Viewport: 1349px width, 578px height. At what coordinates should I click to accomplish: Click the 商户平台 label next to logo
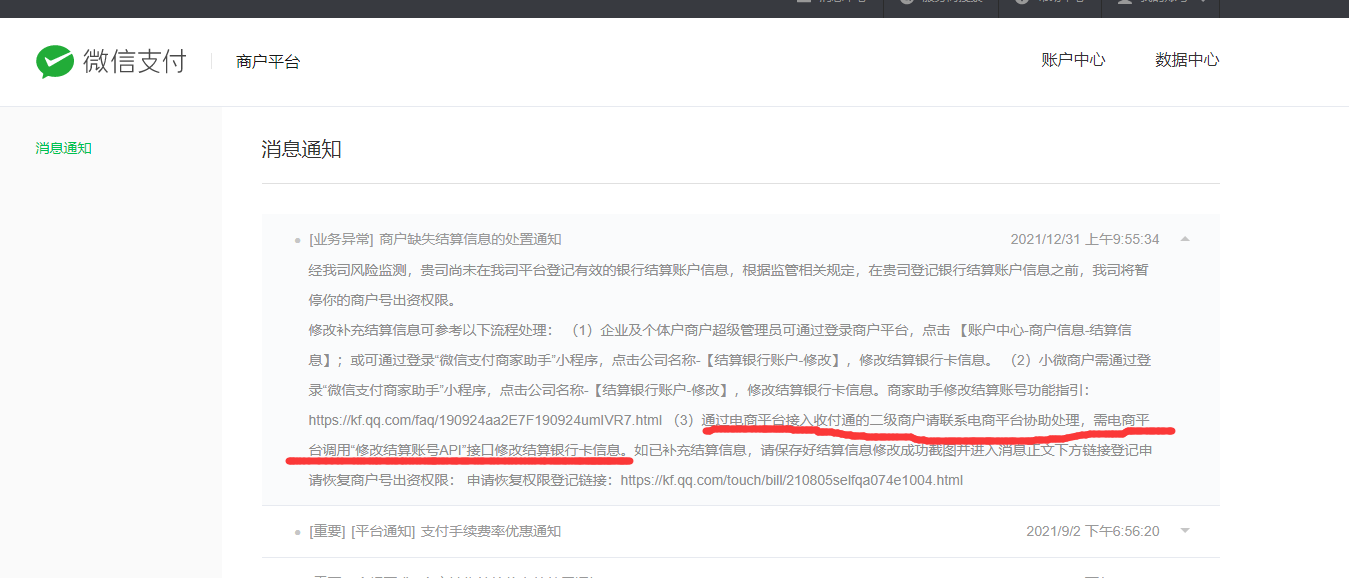pos(268,62)
